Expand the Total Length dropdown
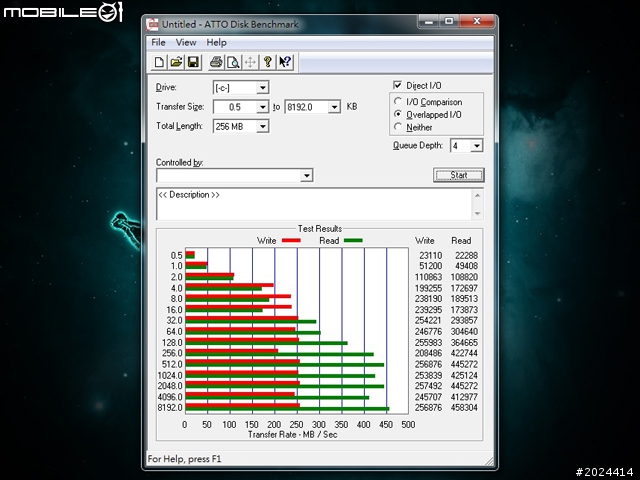 [x=262, y=127]
